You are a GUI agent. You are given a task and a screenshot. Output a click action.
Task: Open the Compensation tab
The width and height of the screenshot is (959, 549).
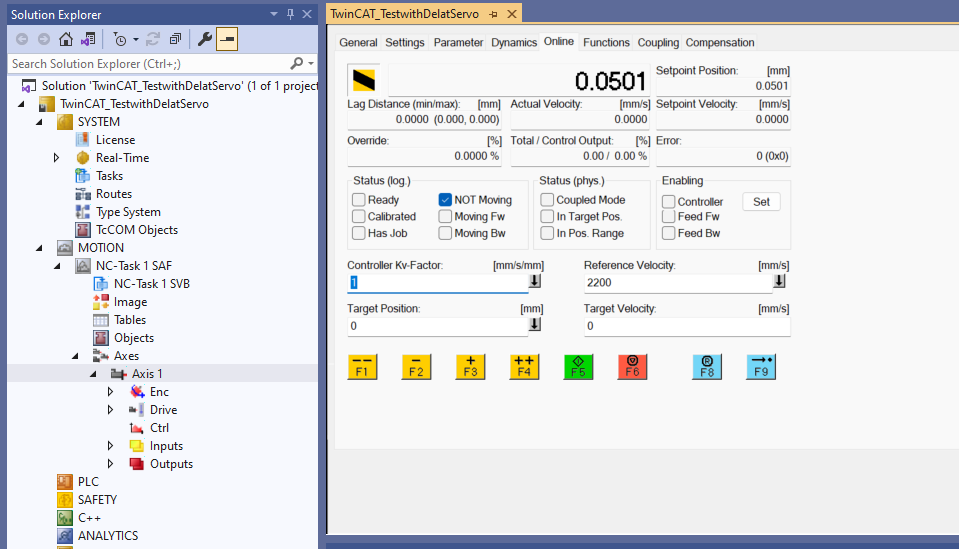[x=720, y=42]
